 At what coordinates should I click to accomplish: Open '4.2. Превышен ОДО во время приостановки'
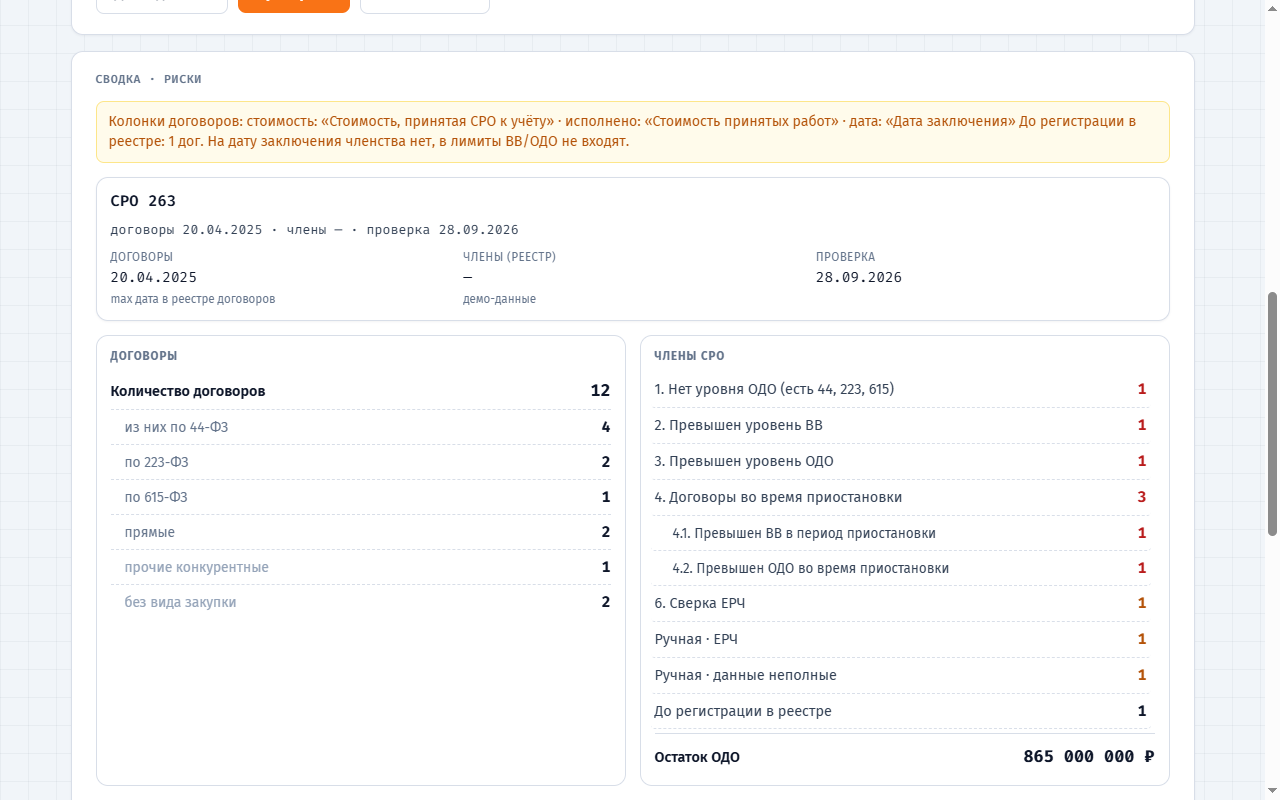901,568
